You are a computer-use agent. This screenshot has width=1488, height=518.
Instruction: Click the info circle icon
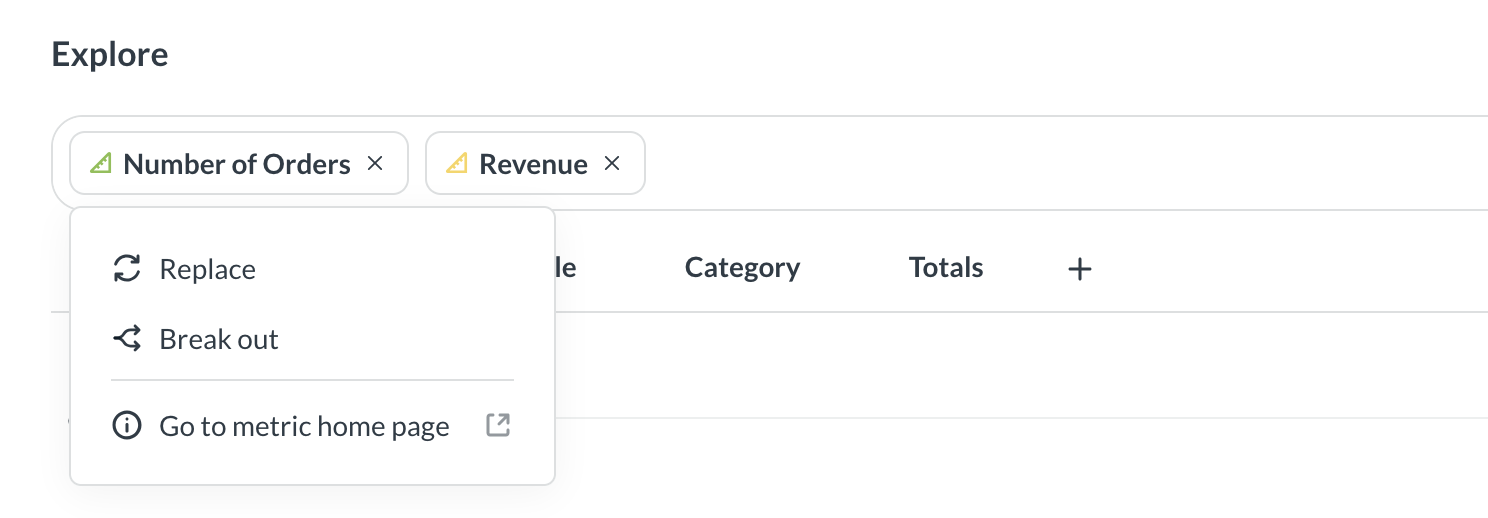[127, 426]
